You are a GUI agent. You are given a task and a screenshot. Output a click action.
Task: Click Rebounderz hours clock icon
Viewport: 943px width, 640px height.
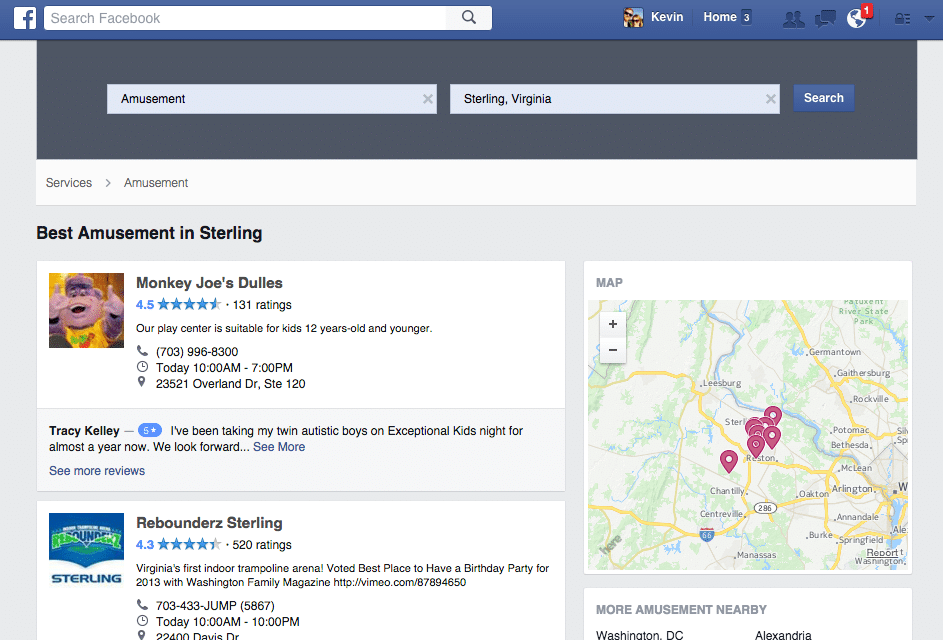[142, 621]
